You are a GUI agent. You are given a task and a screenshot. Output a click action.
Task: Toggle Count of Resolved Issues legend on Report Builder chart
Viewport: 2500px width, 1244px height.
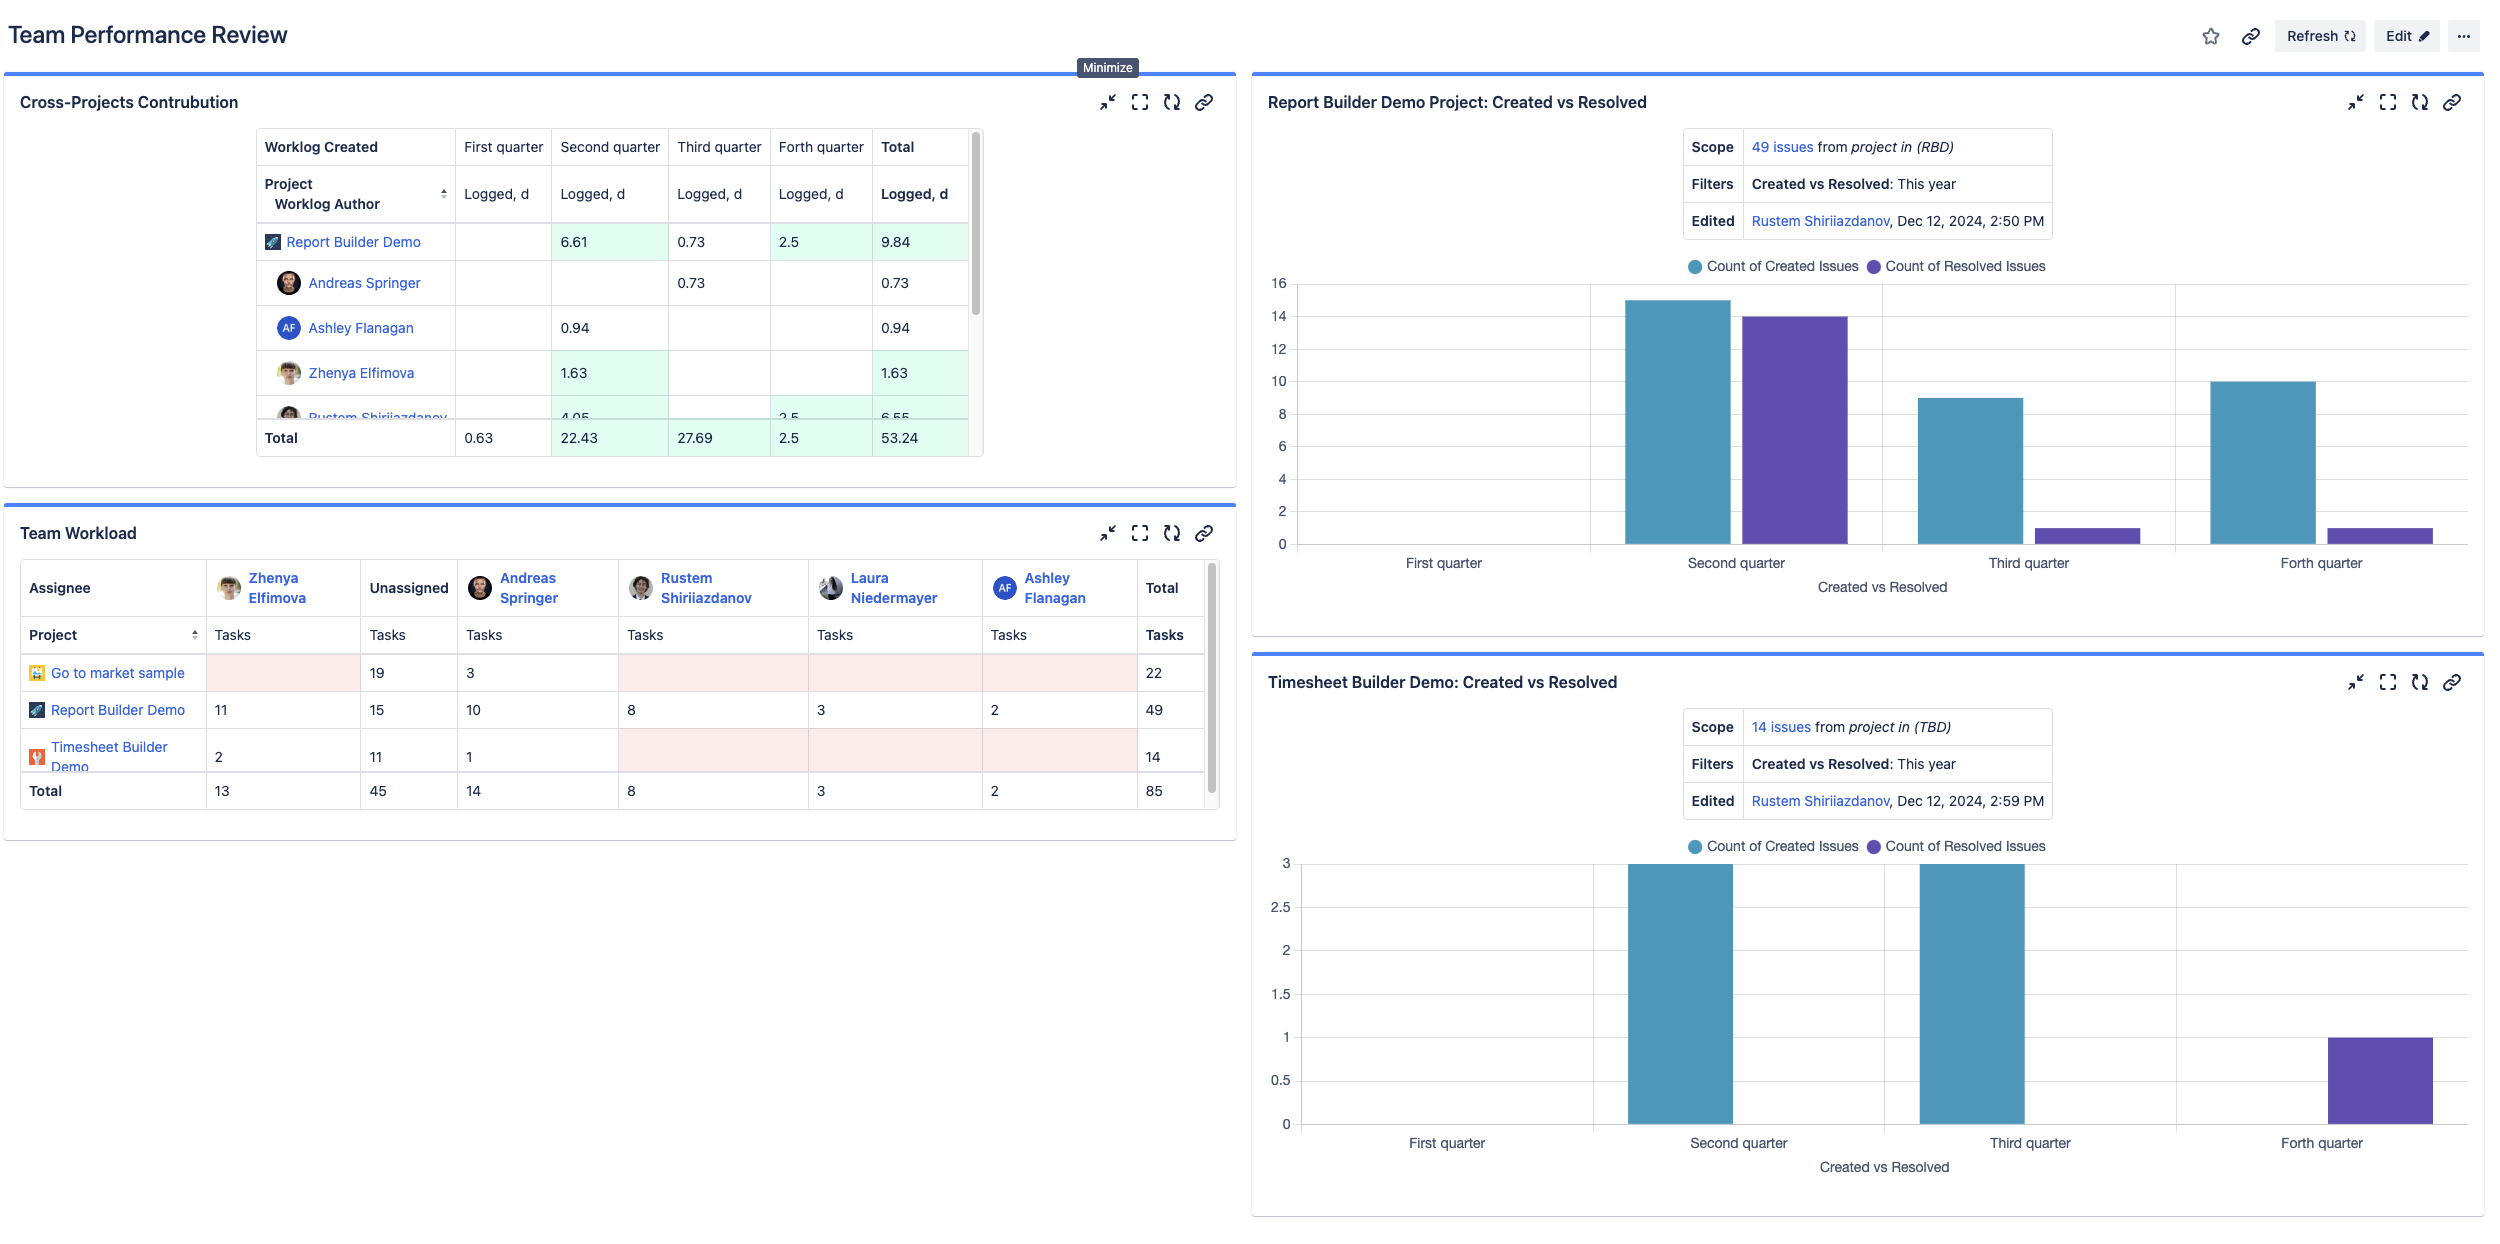tap(1958, 266)
